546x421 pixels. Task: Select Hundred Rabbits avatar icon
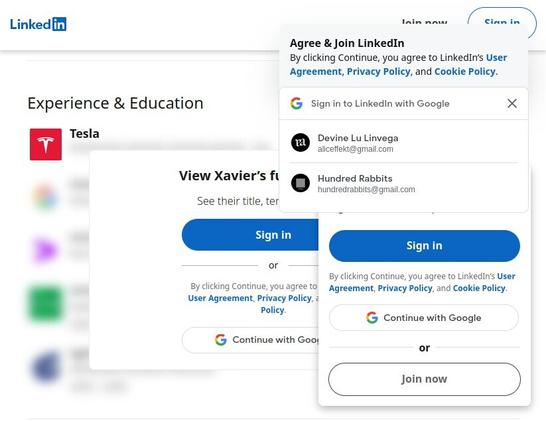pyautogui.click(x=300, y=183)
